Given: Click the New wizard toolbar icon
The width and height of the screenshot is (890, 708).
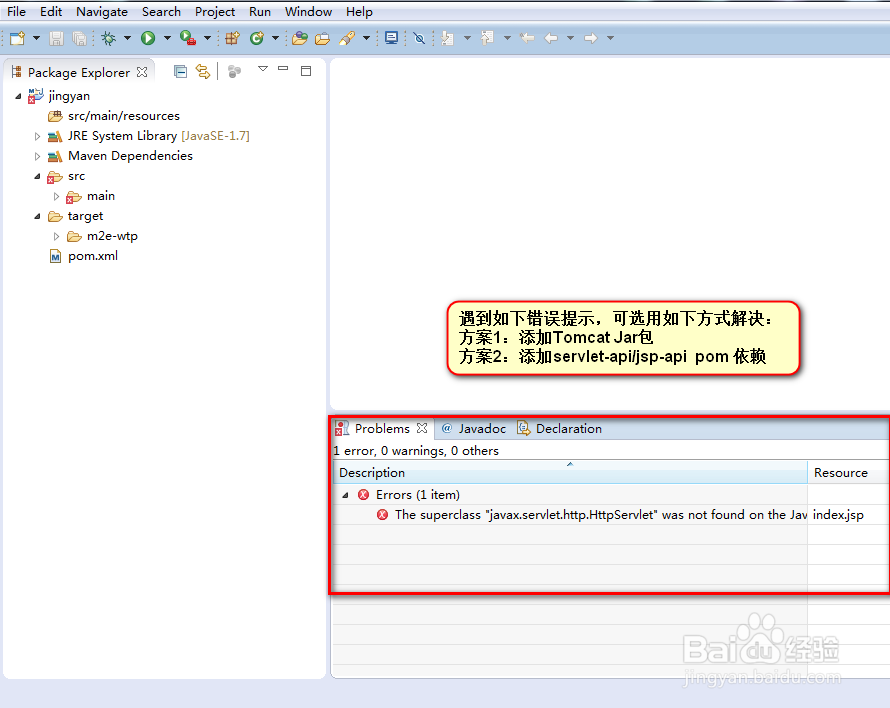Looking at the screenshot, I should 17,38.
